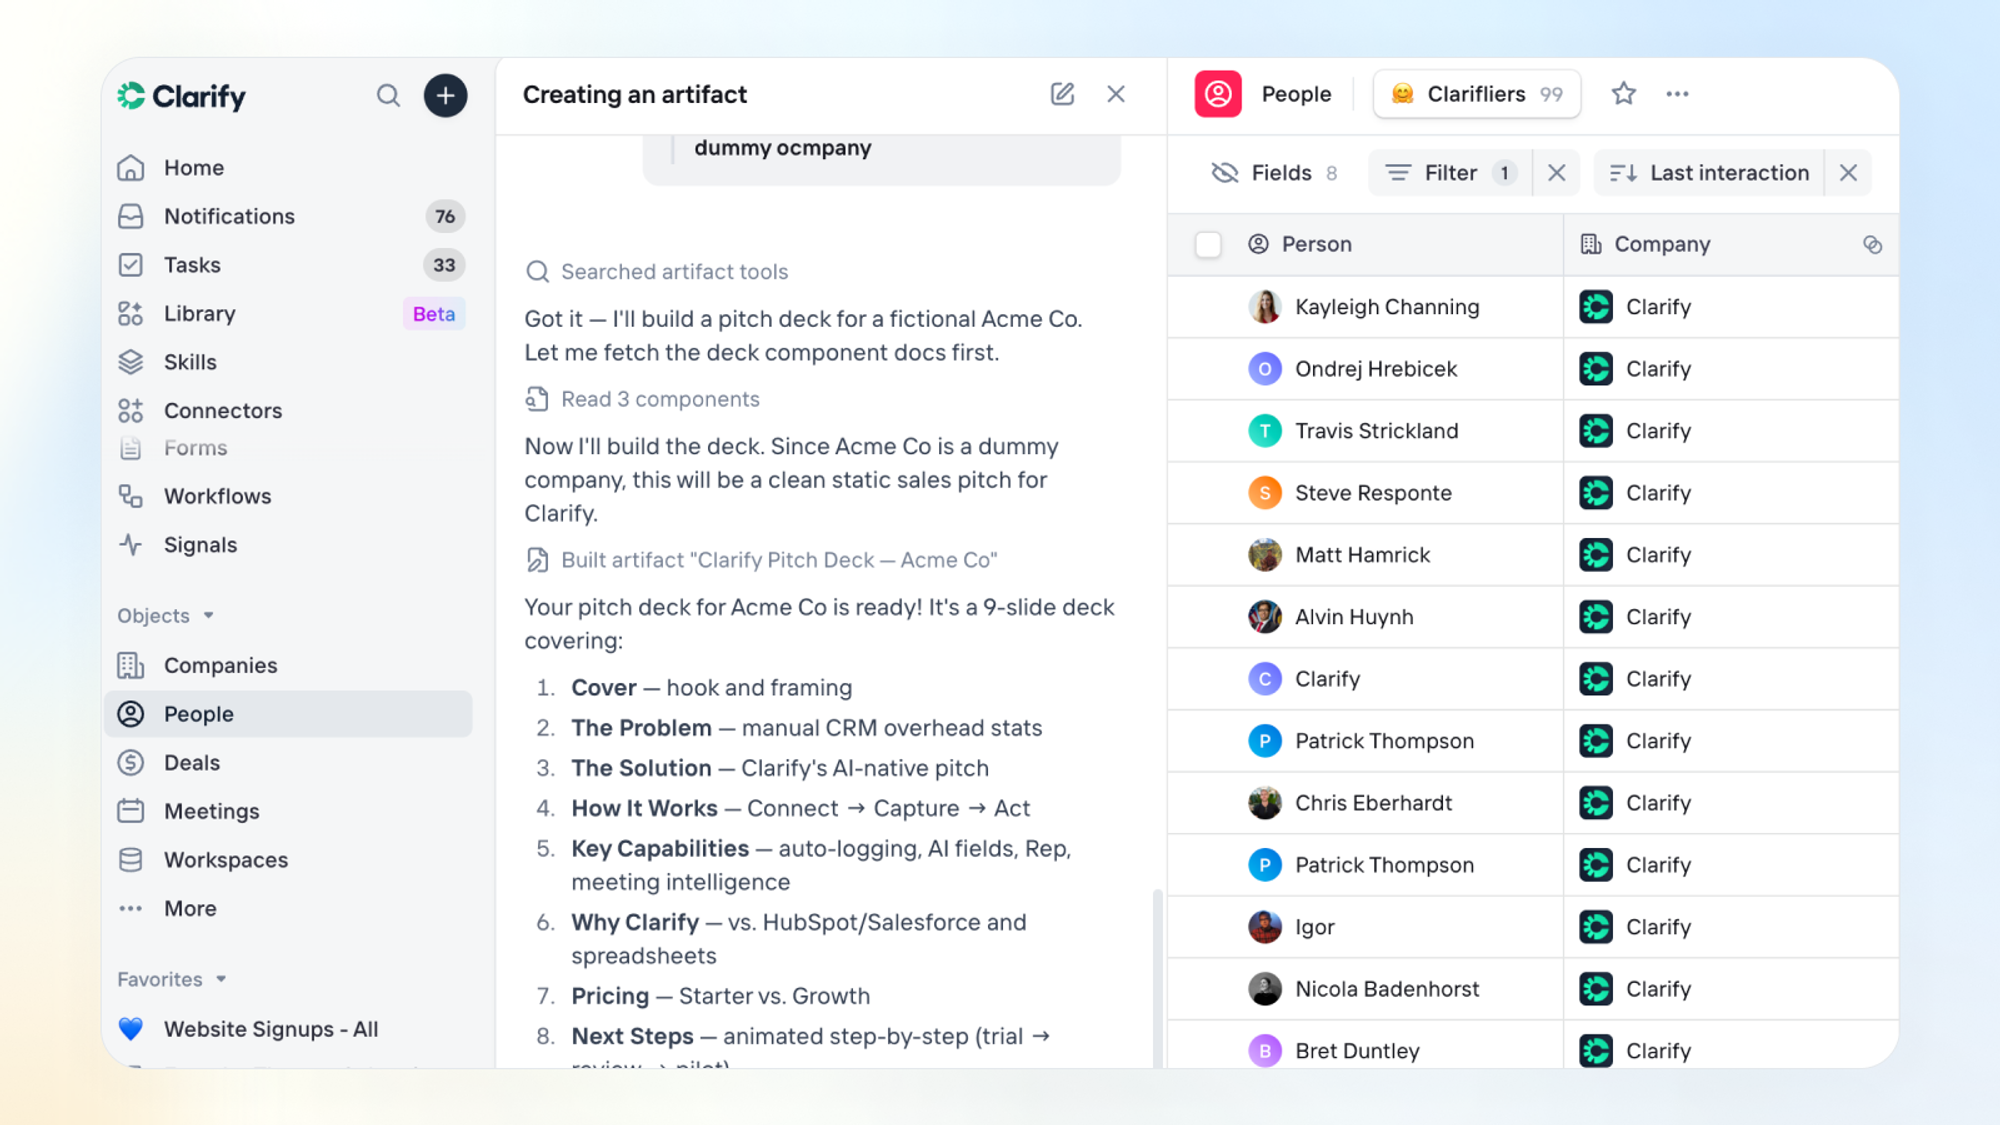The width and height of the screenshot is (2000, 1125).
Task: Open the Filter button with 1 filter
Action: pyautogui.click(x=1450, y=173)
